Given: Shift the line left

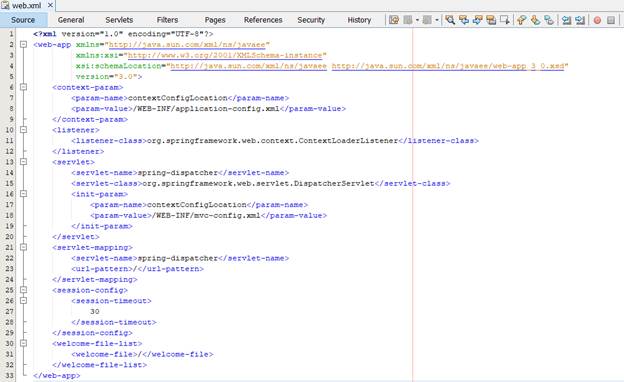Looking at the screenshot, I should click(567, 20).
